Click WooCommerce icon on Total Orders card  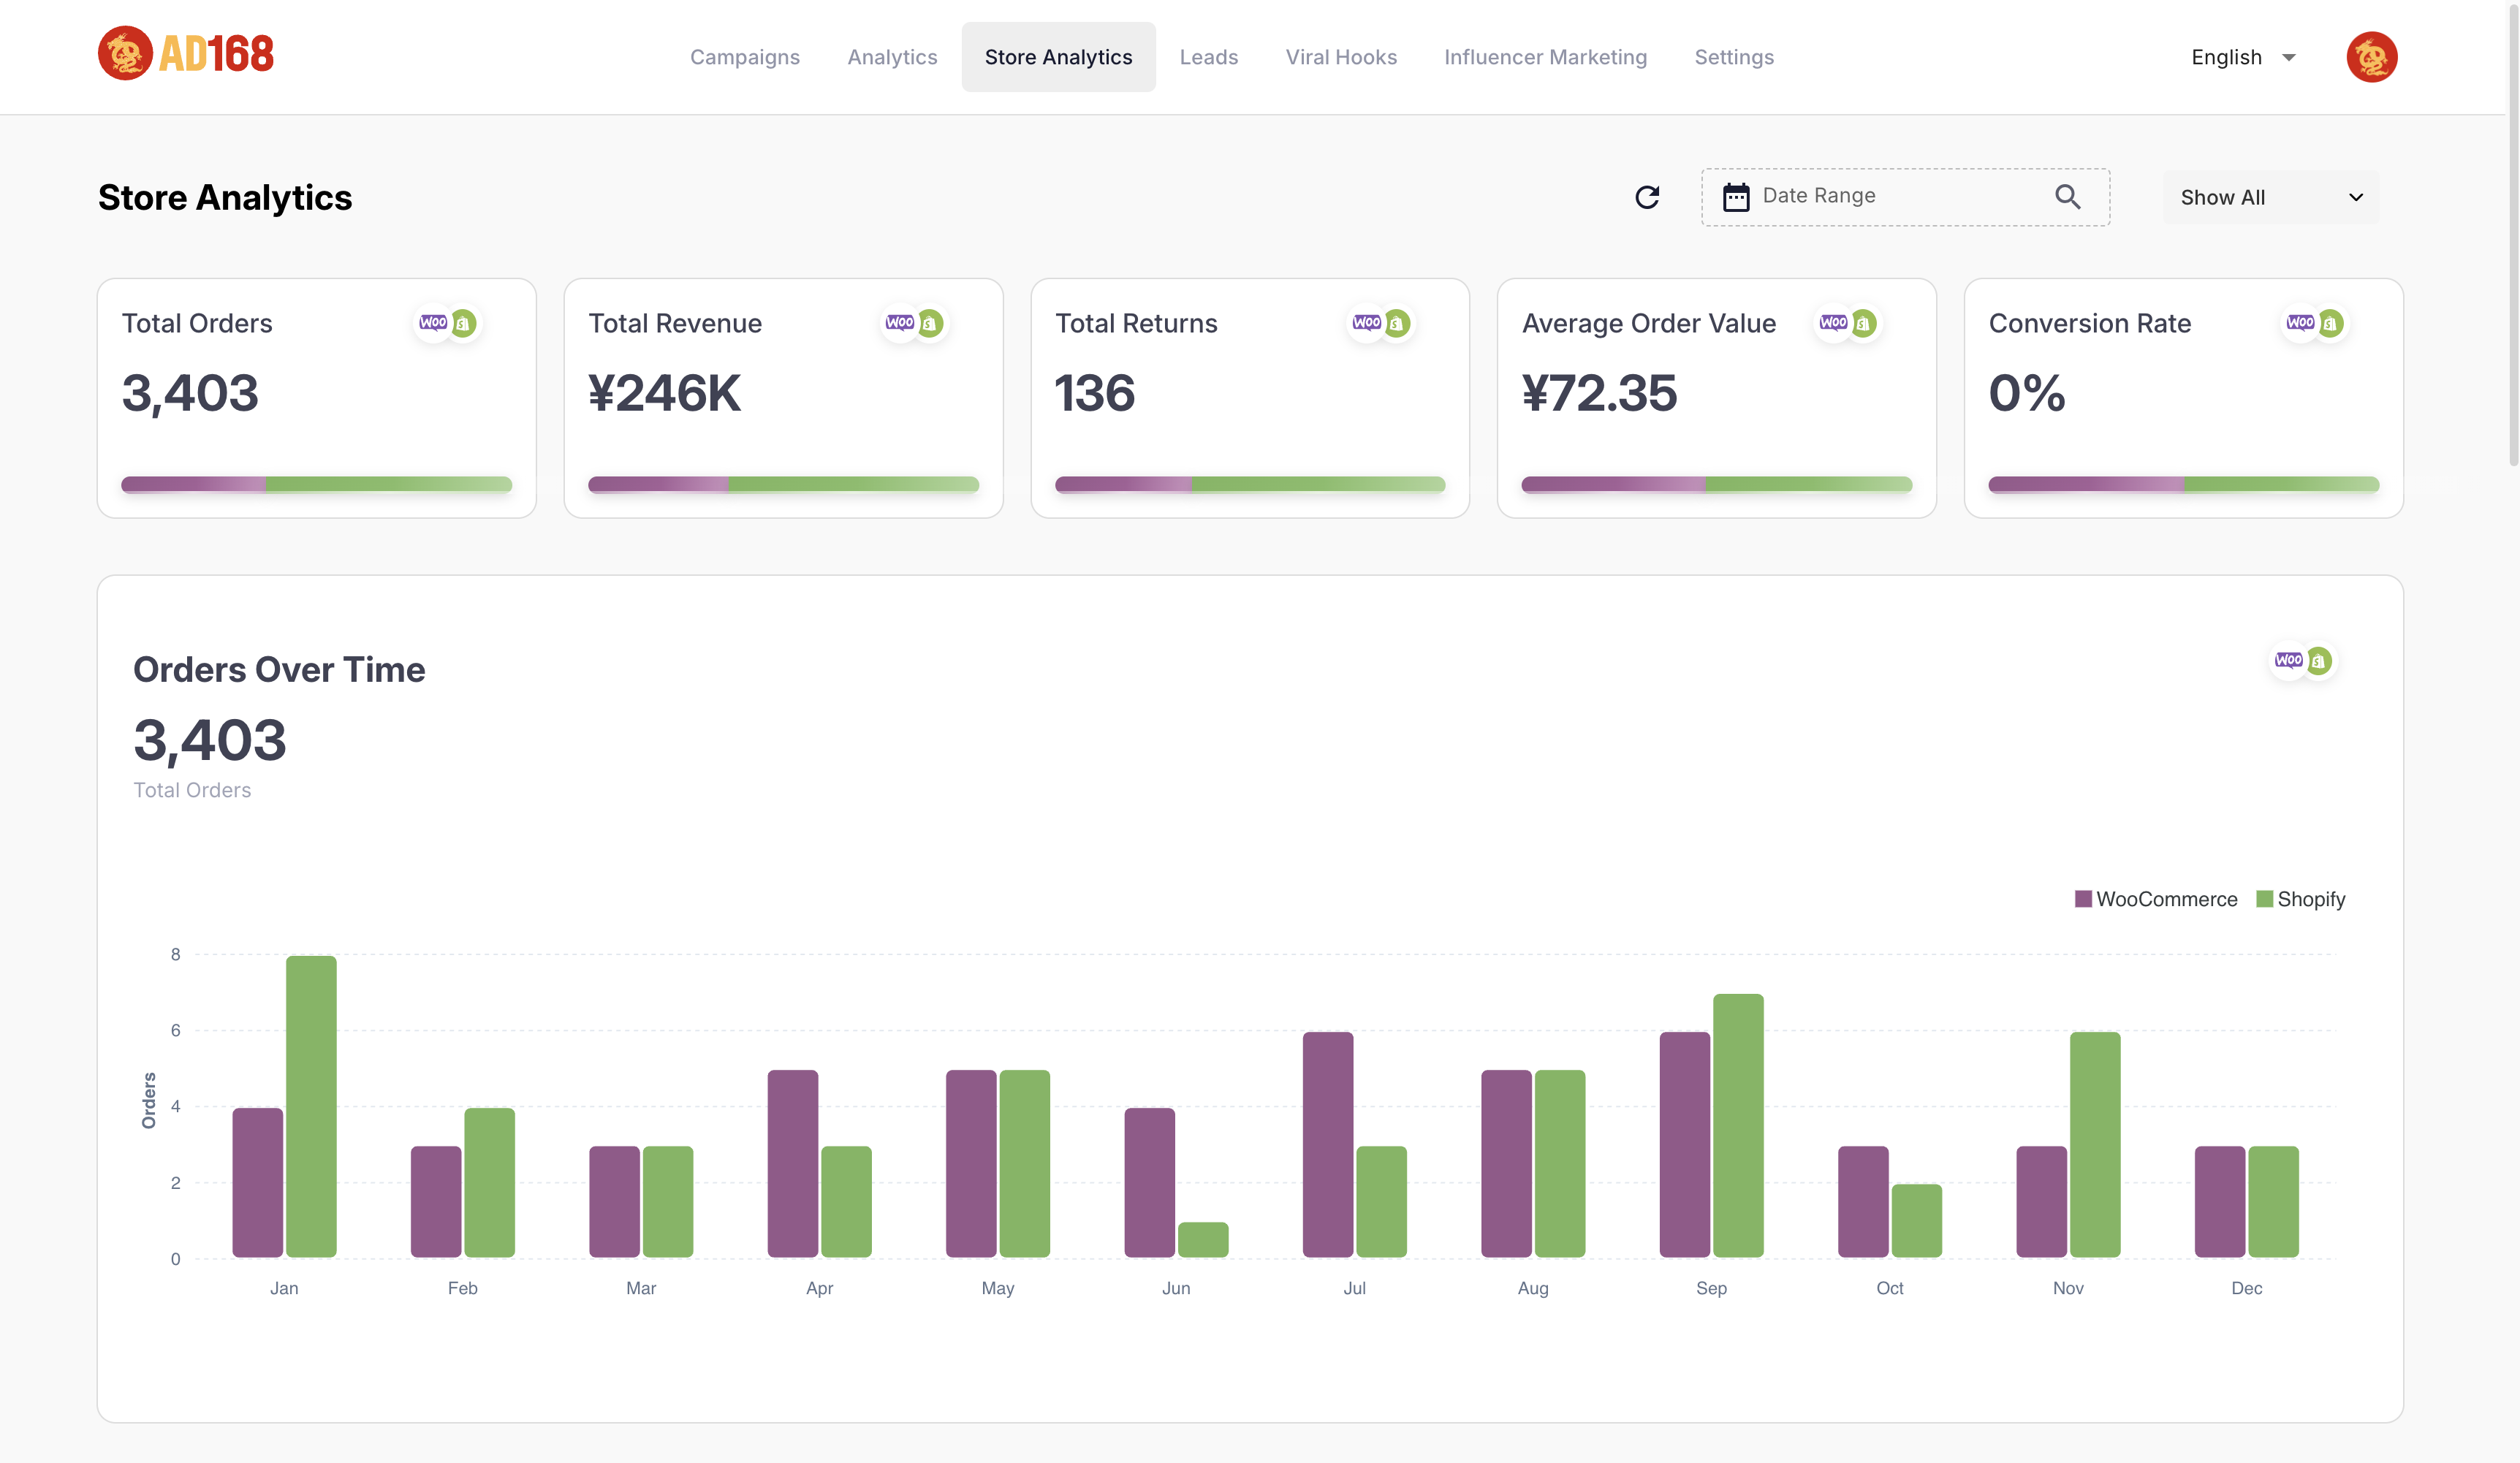[433, 323]
